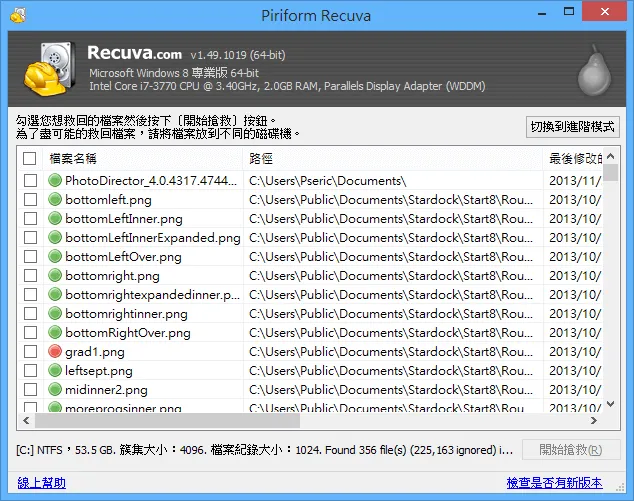
Task: Open the 線上幫助 link
Action: coord(41,483)
